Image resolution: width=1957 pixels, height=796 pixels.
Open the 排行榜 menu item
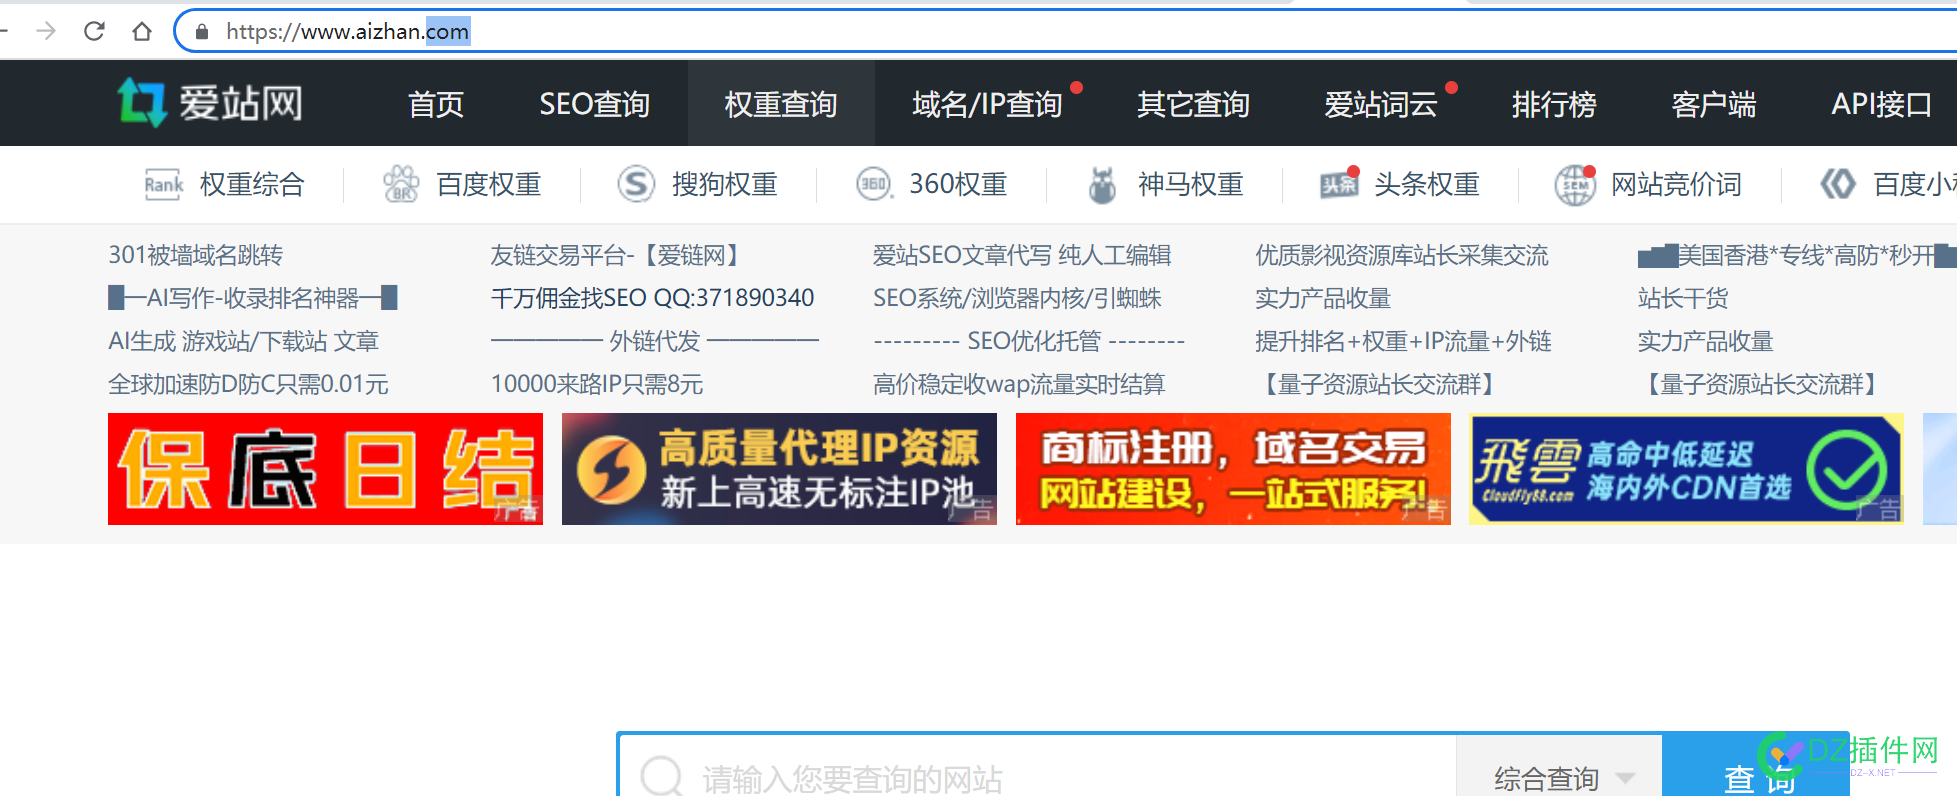pyautogui.click(x=1554, y=104)
